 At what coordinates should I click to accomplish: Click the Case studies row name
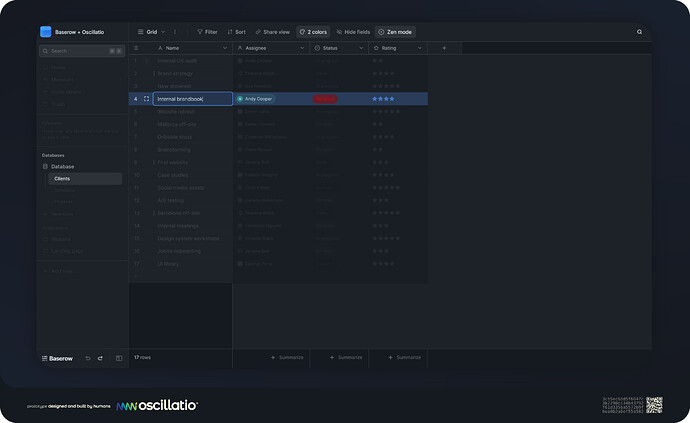click(x=173, y=175)
